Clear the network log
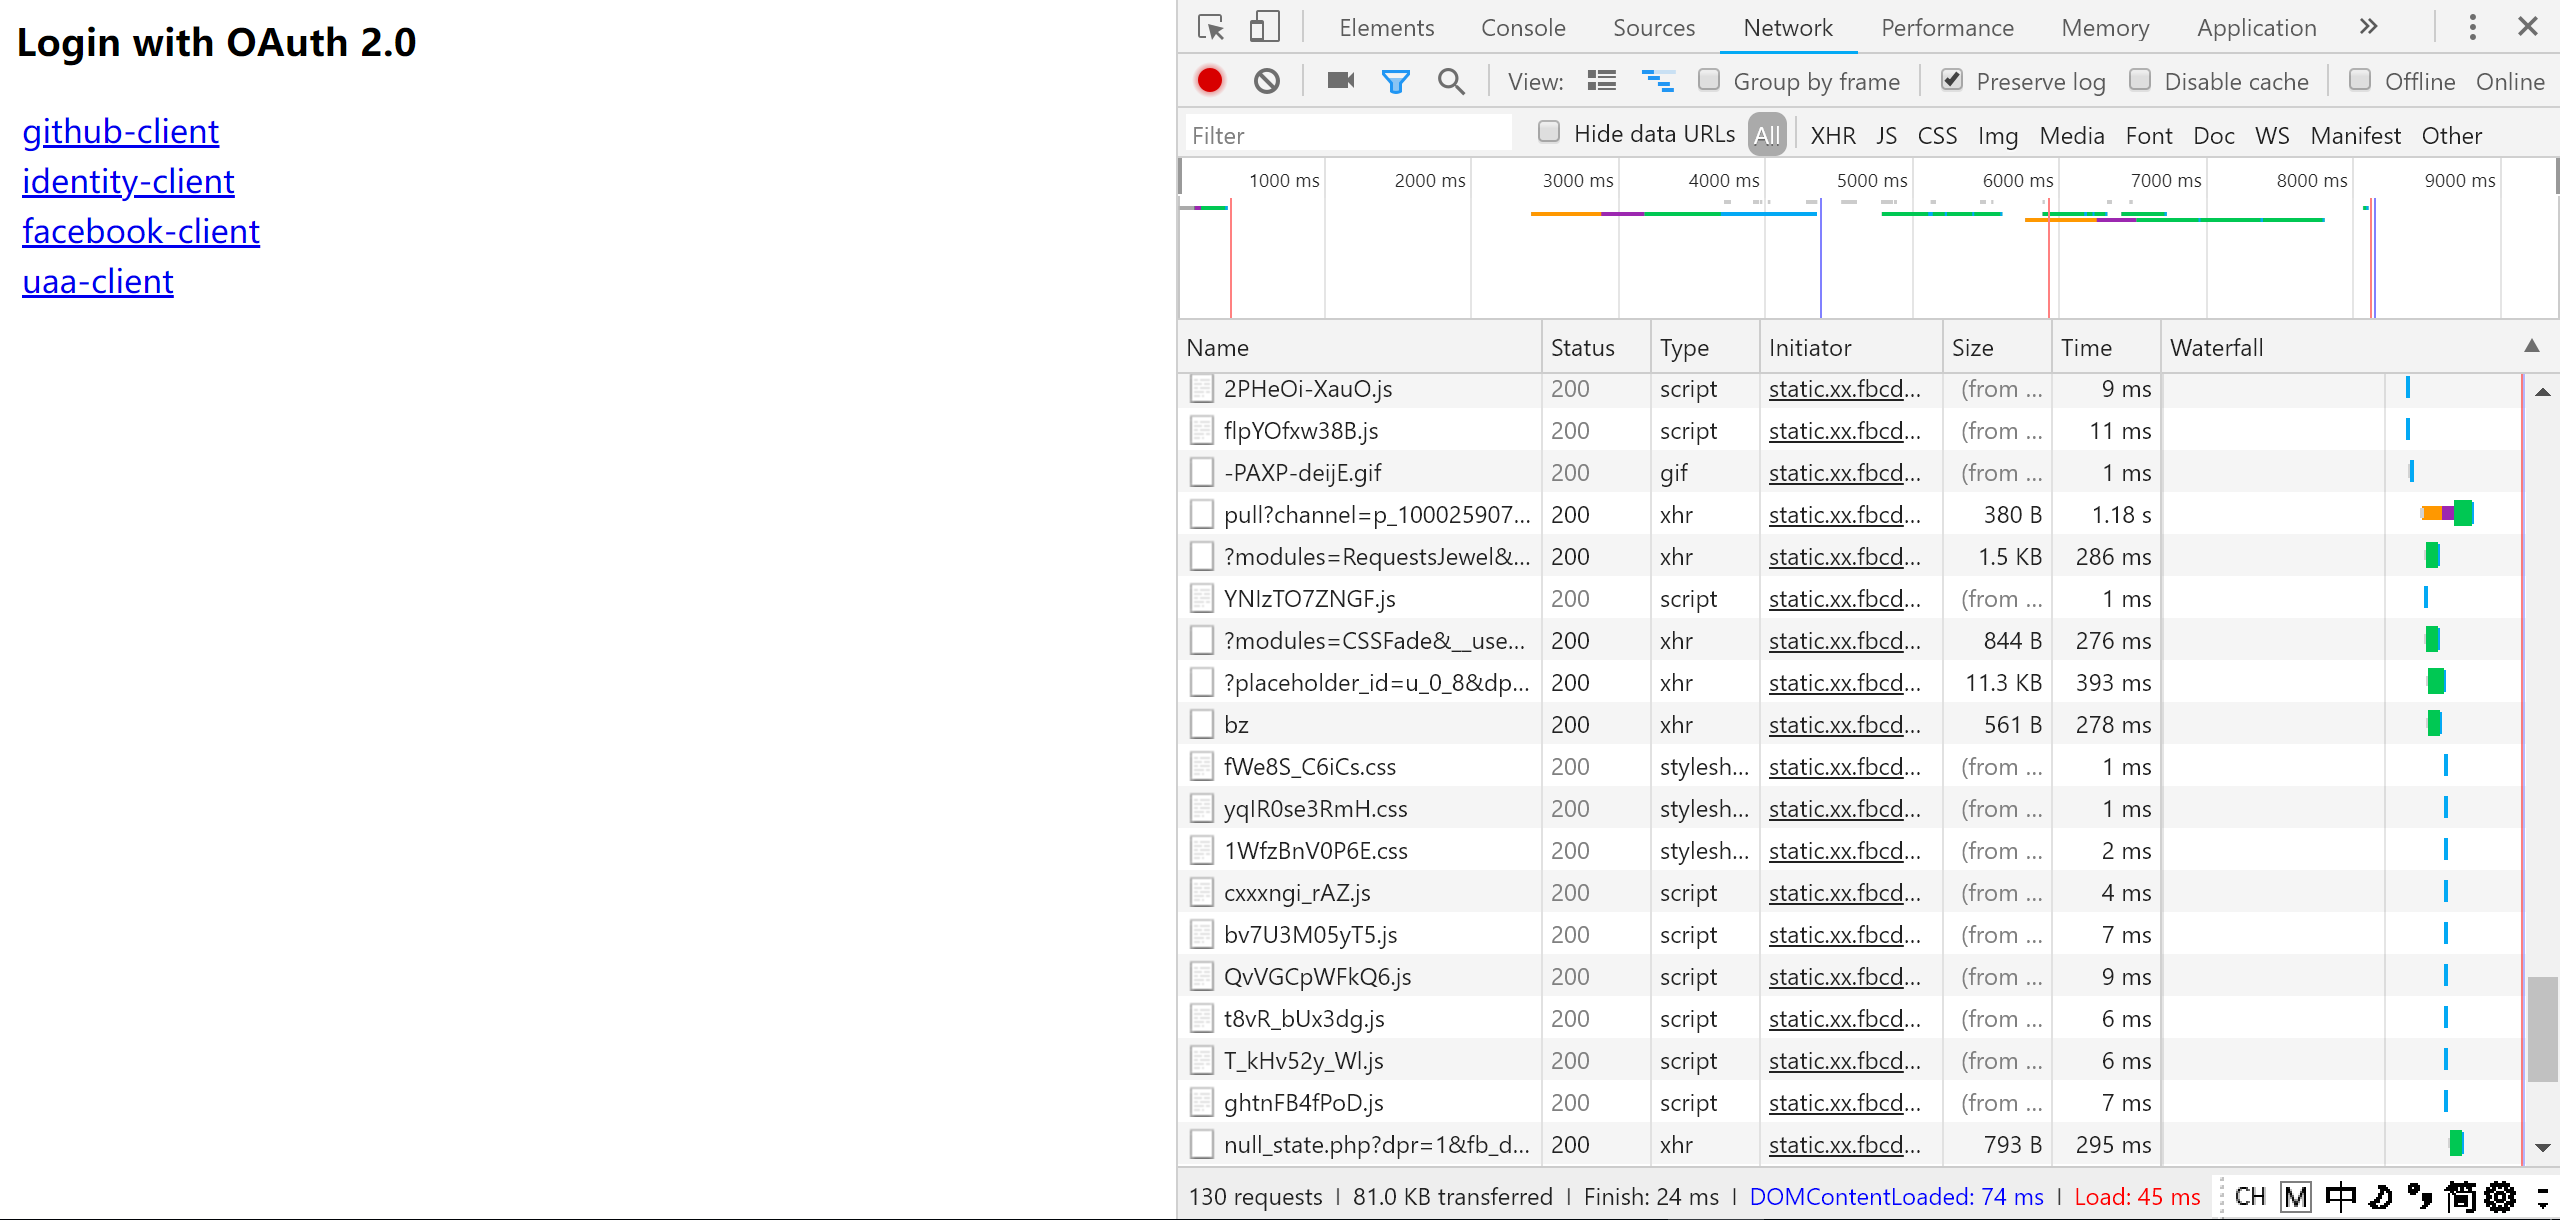The height and width of the screenshot is (1220, 2560). click(x=1267, y=81)
